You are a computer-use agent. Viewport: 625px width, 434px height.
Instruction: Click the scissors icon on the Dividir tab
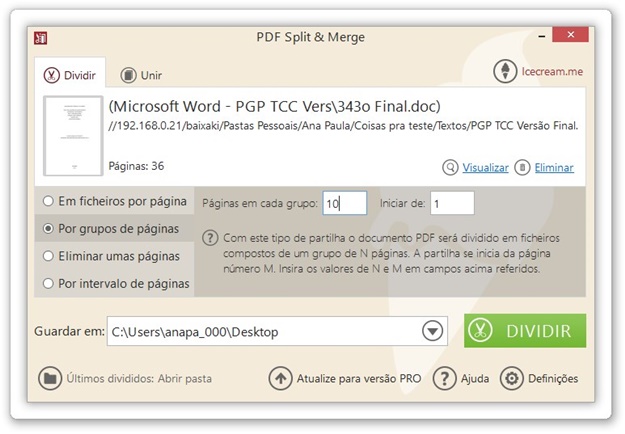point(51,75)
